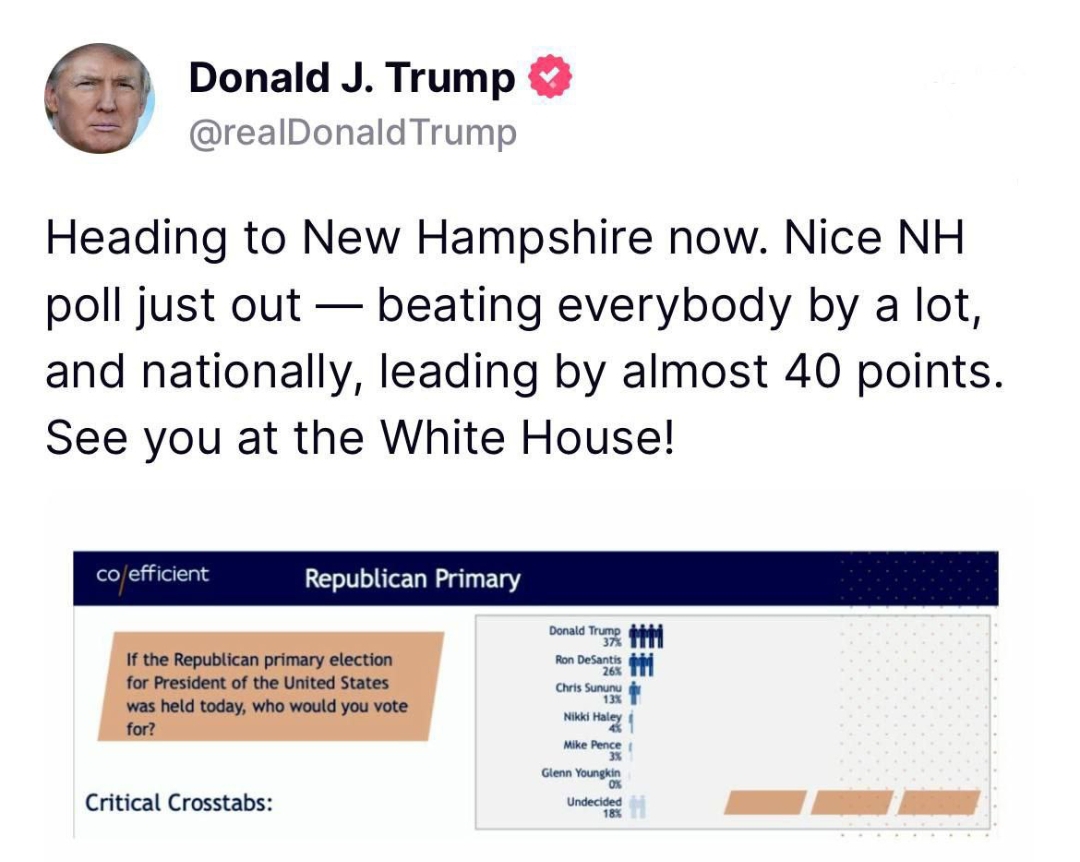Click the Nikki Haley 4% bar icon
The height and width of the screenshot is (862, 1080).
(x=631, y=722)
